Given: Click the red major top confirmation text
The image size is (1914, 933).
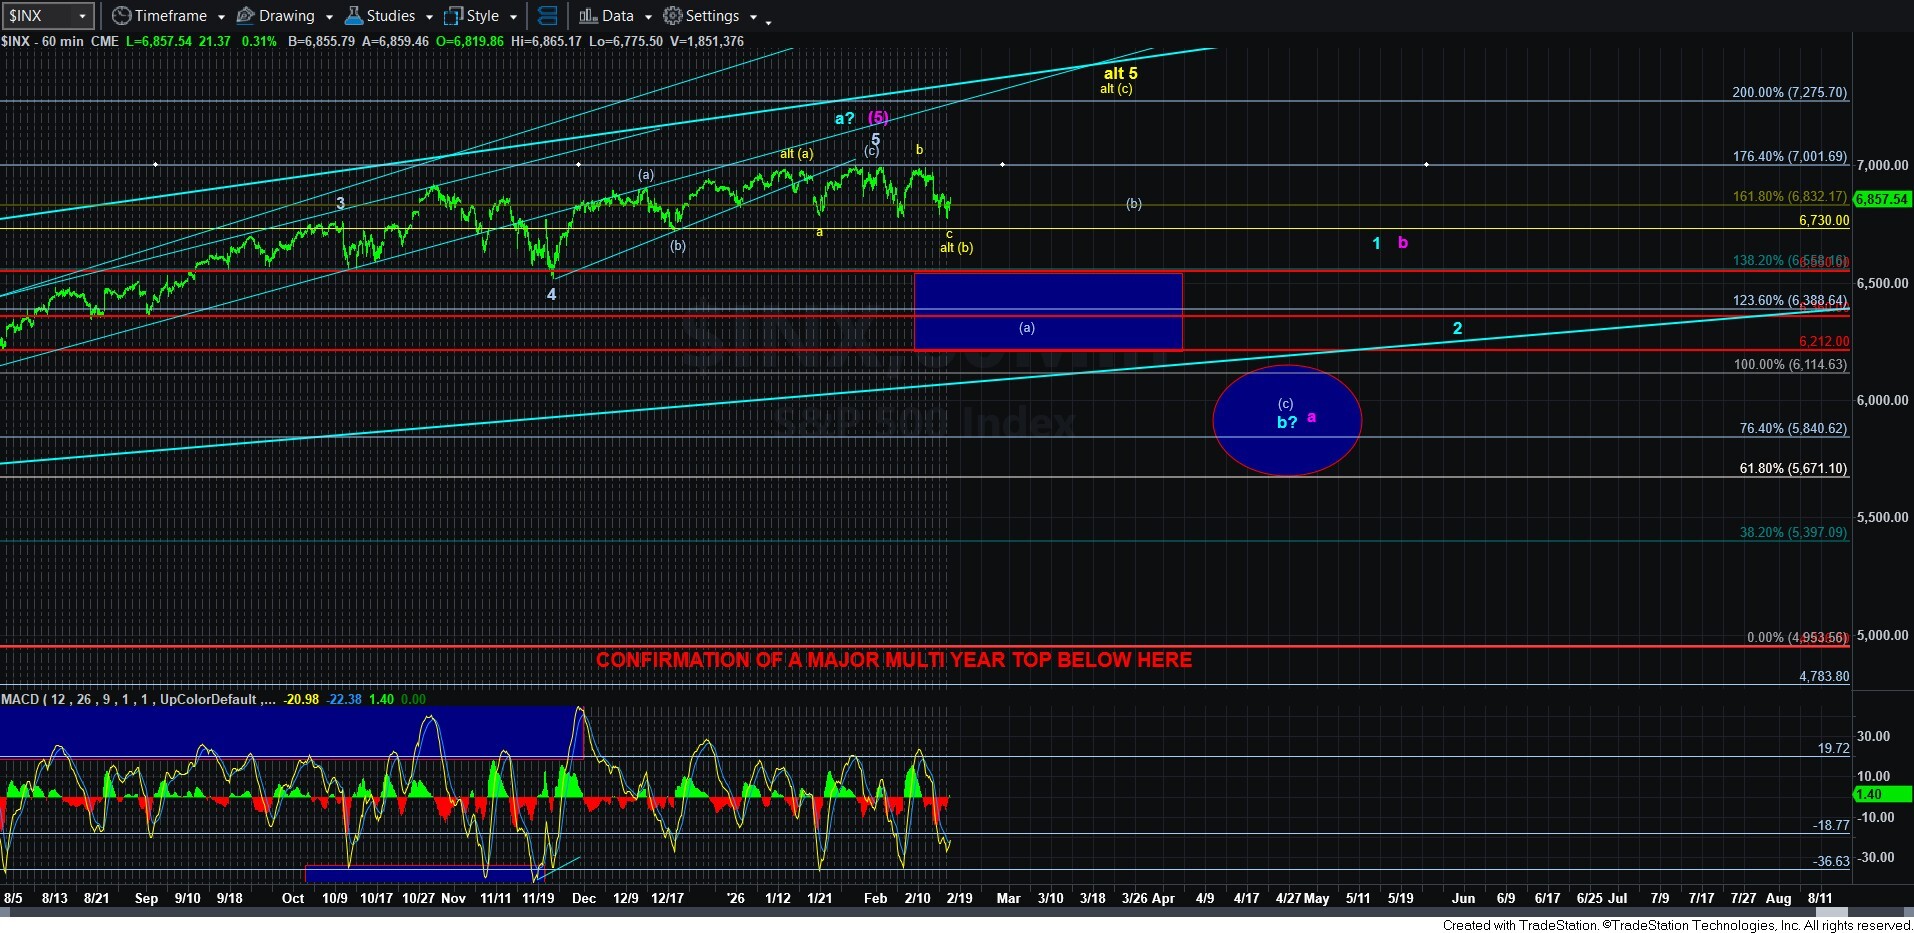Looking at the screenshot, I should (893, 660).
